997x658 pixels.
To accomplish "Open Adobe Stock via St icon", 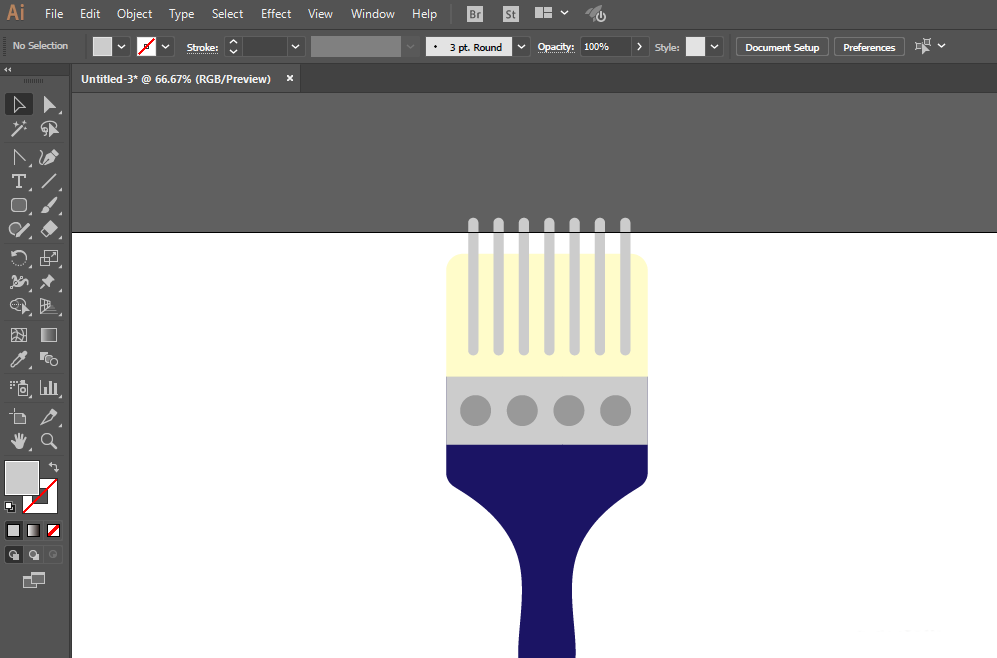I will tap(511, 14).
